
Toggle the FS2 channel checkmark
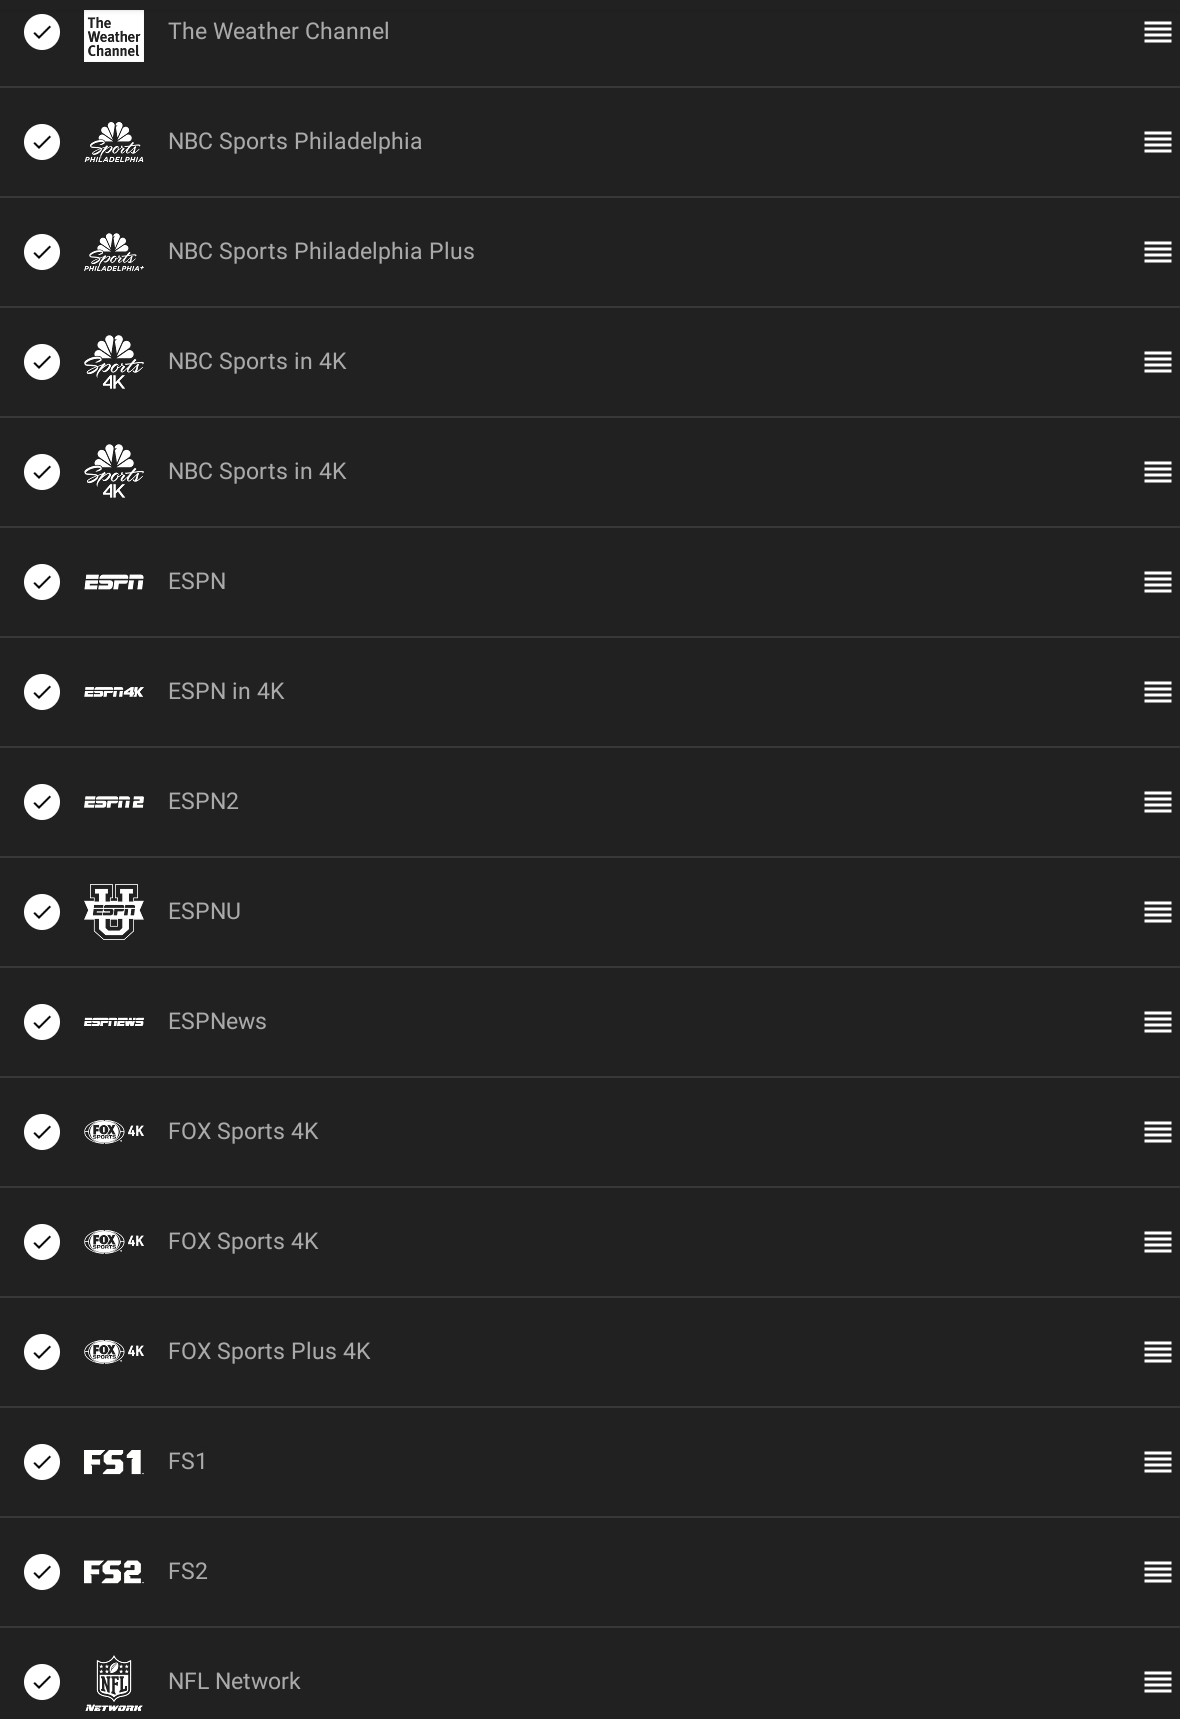point(42,1572)
